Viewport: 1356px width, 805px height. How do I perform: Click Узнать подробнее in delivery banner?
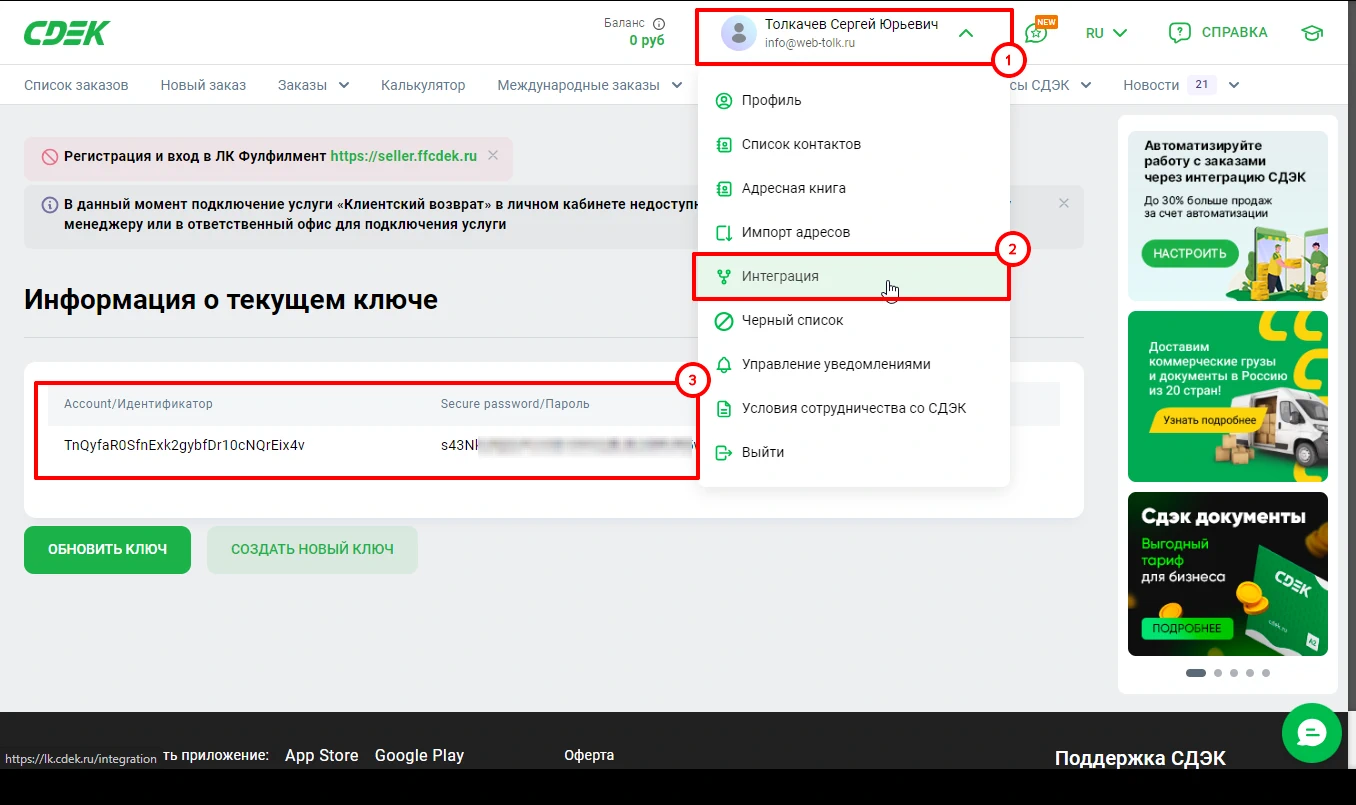[1210, 420]
